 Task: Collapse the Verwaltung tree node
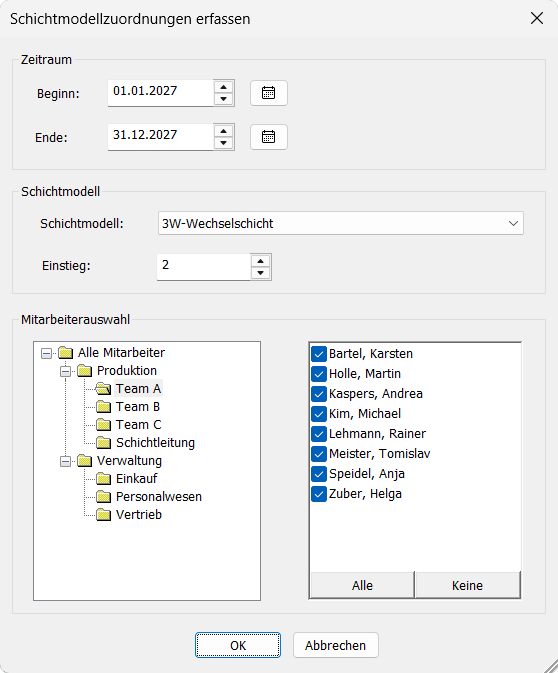[65, 461]
